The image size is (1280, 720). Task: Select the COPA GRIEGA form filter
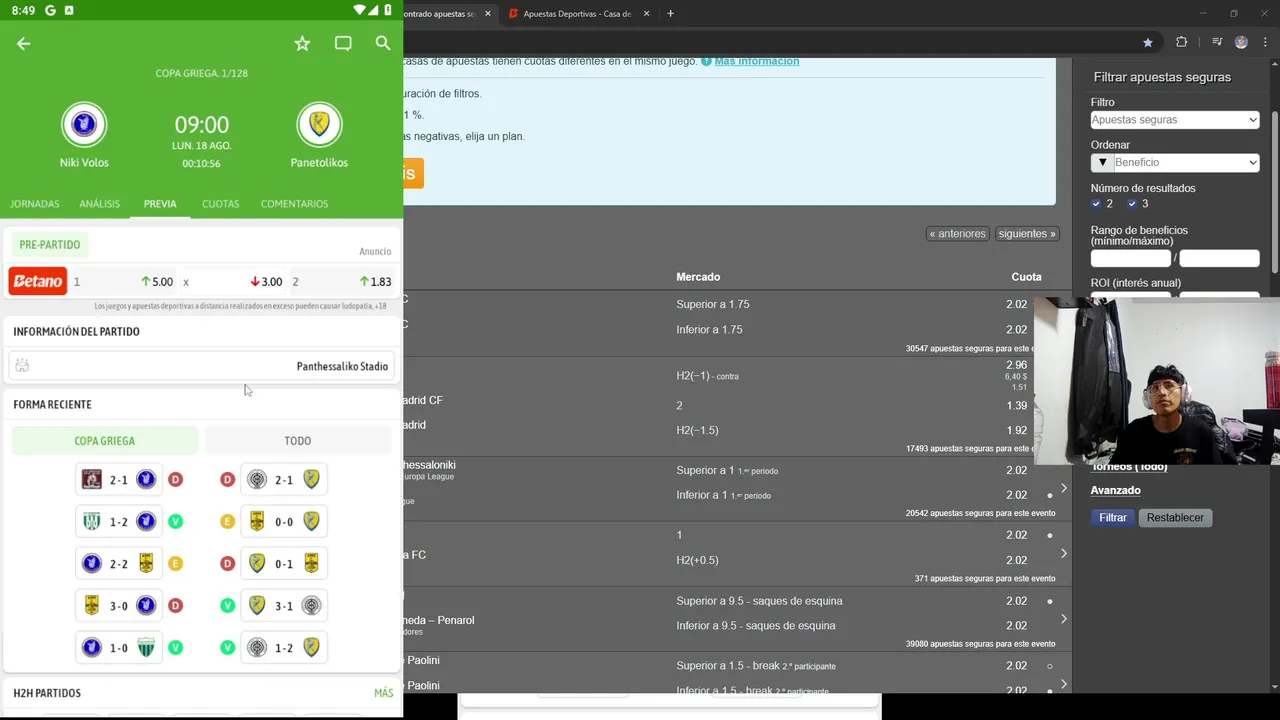point(105,441)
